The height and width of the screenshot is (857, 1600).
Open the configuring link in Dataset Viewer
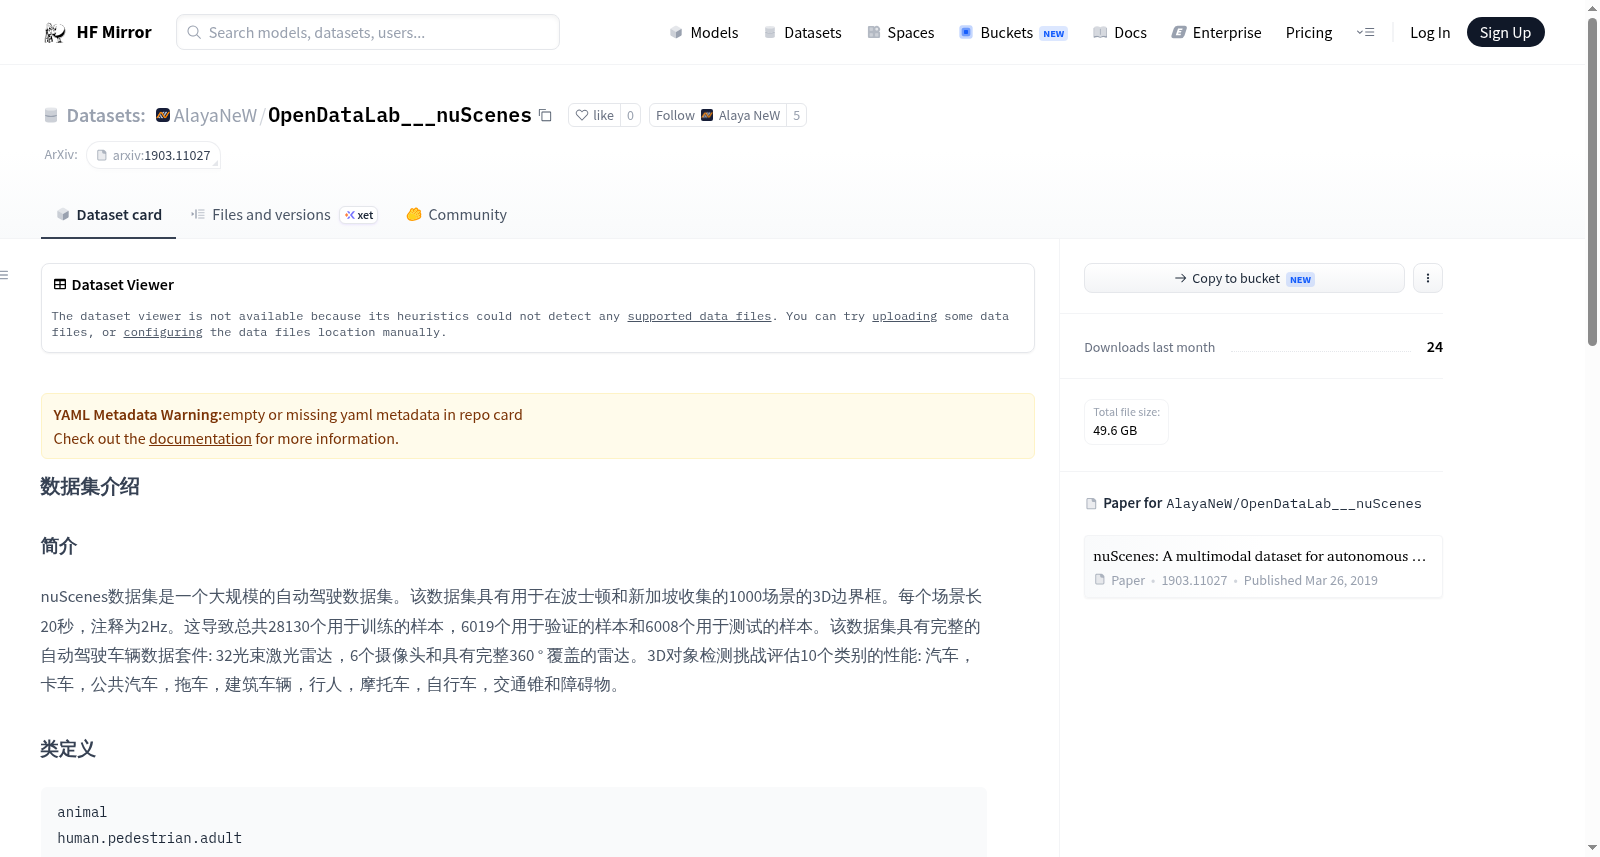[163, 332]
